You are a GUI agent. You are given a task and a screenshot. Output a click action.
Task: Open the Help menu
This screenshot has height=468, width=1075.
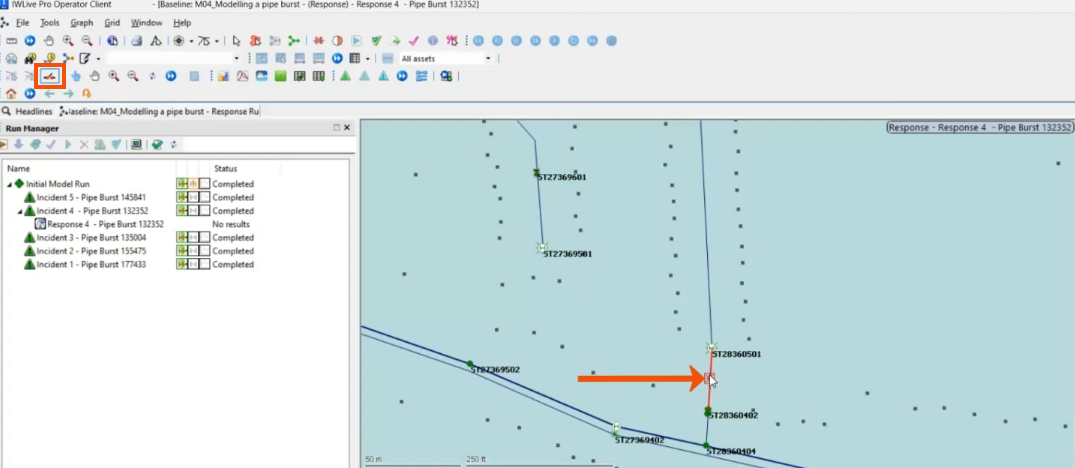click(182, 23)
